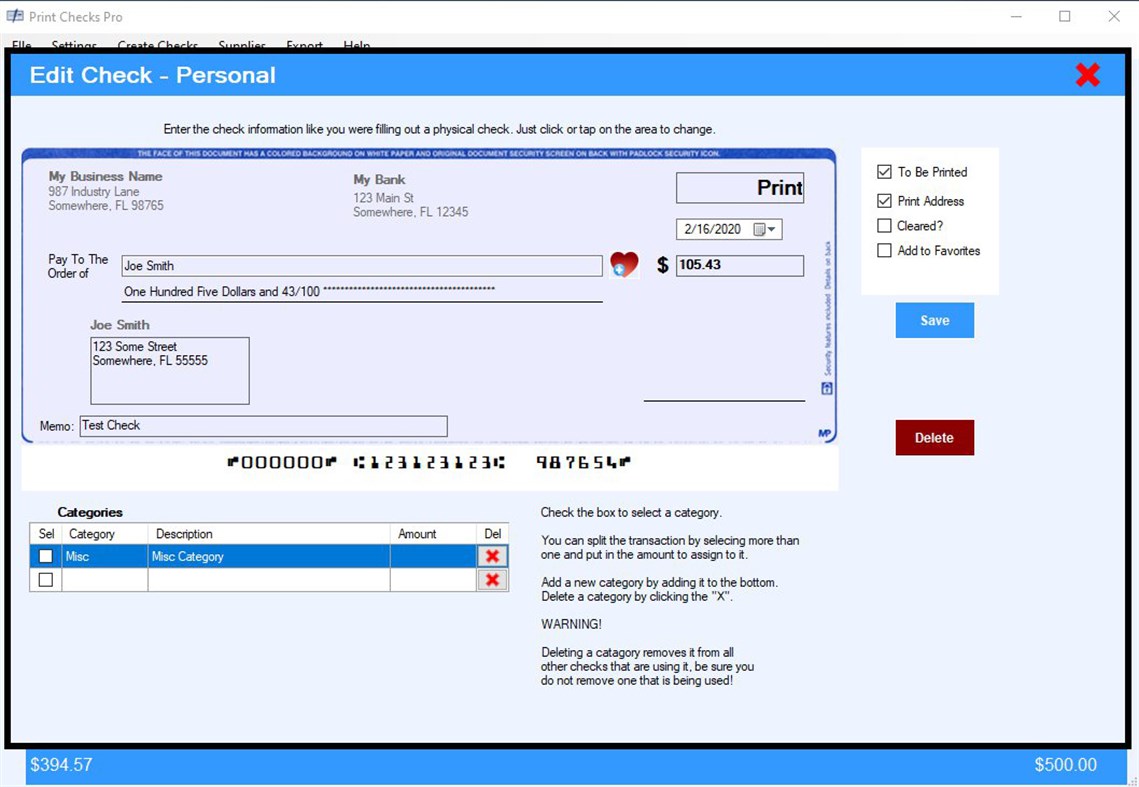Image resolution: width=1139 pixels, height=787 pixels.
Task: Click the MP logo on the check
Action: click(x=827, y=430)
